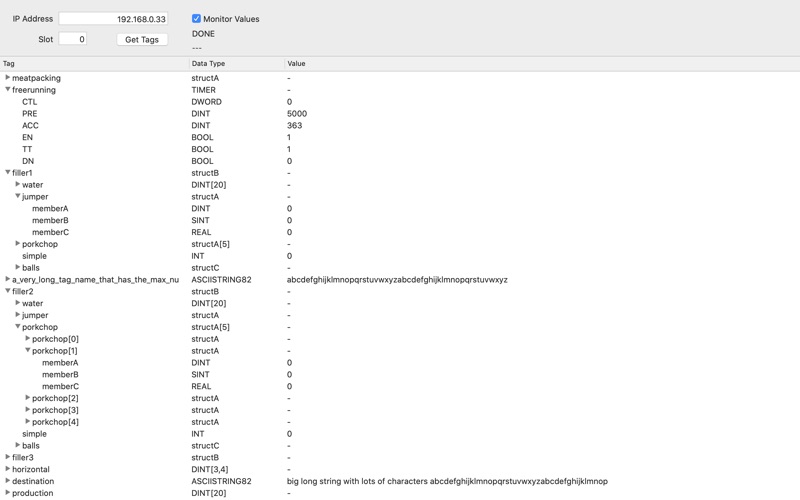
Task: Click the ACC value 363
Action: pyautogui.click(x=294, y=125)
